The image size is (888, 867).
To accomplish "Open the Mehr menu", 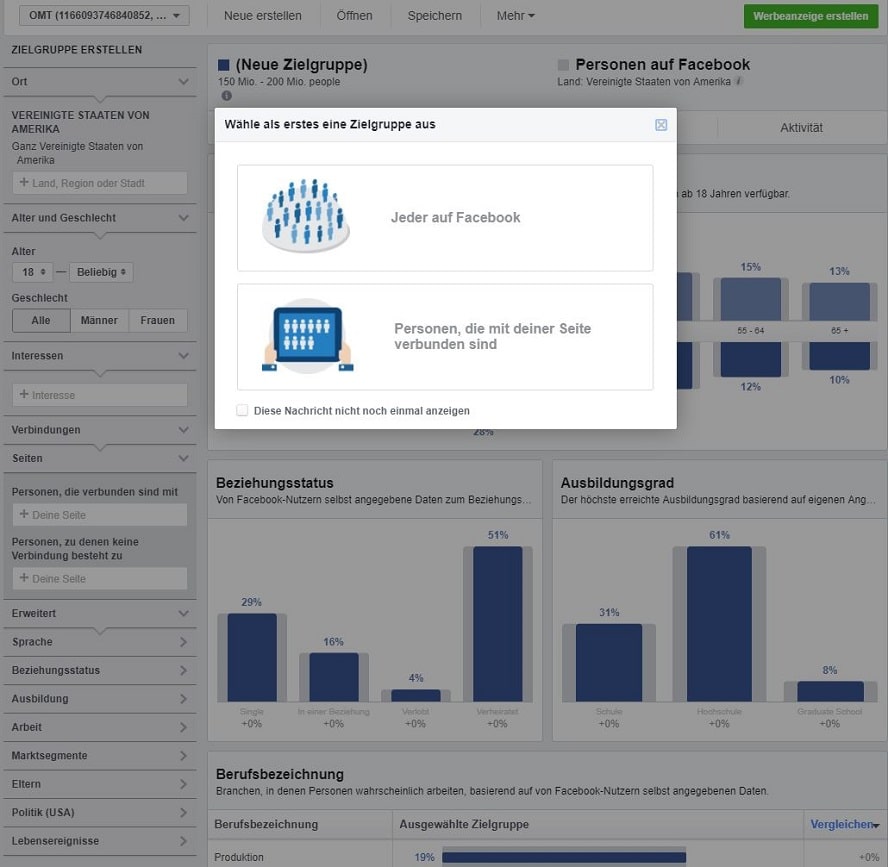I will tap(515, 16).
